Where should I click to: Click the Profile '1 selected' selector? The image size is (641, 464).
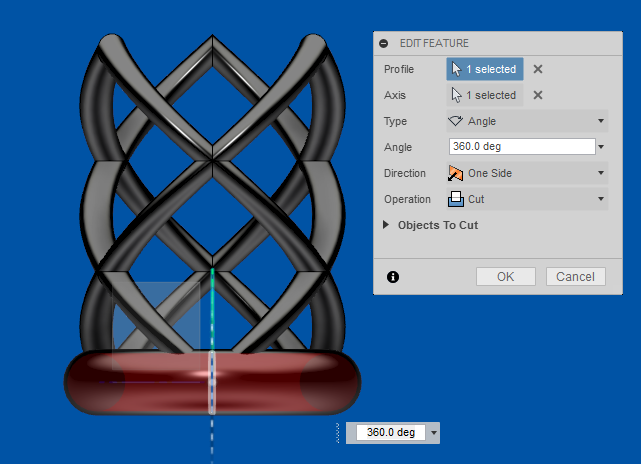[x=485, y=69]
